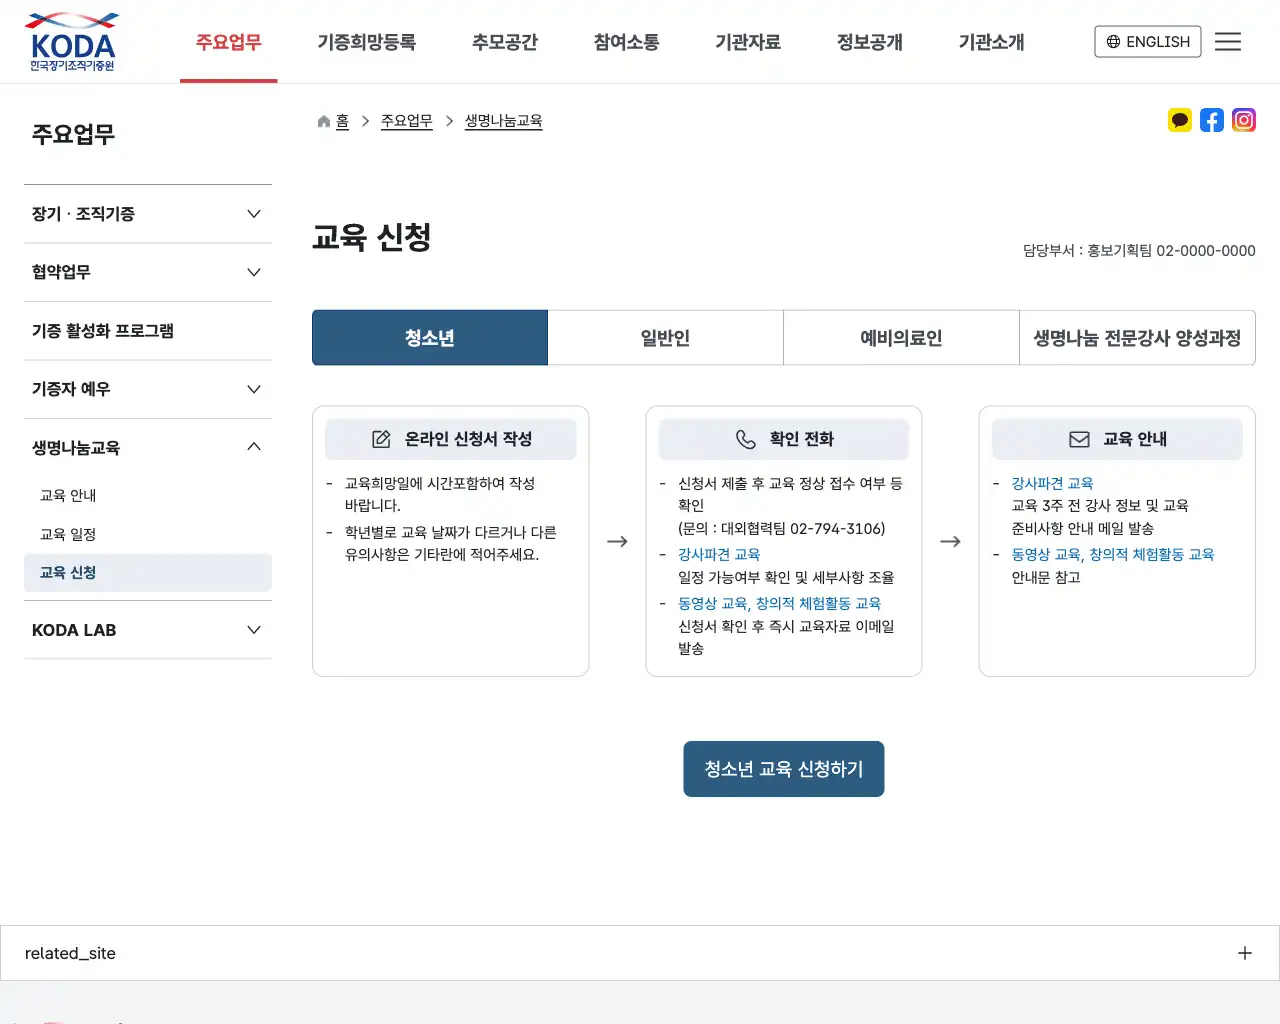The height and width of the screenshot is (1024, 1280).
Task: Open the Instagram icon
Action: click(1244, 120)
